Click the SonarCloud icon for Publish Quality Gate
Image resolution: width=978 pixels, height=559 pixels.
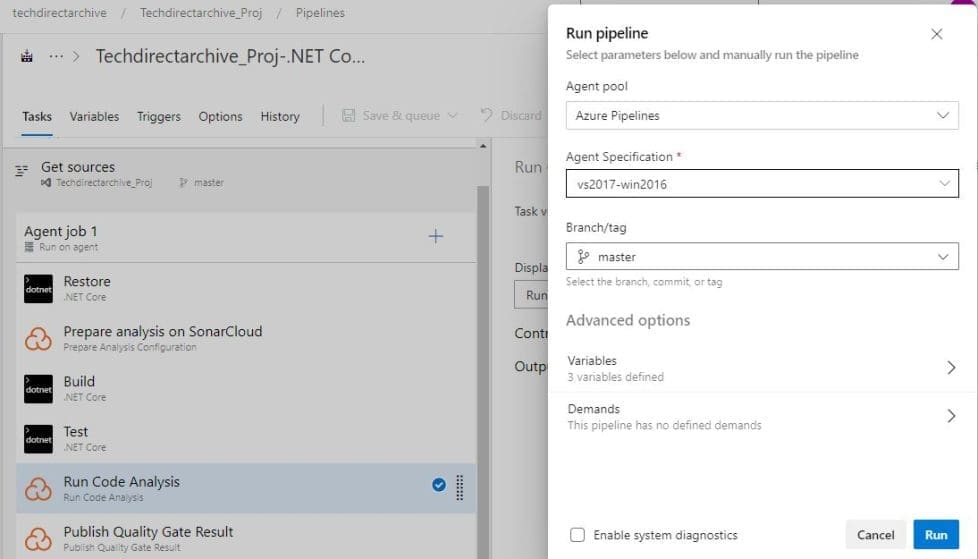pyautogui.click(x=38, y=539)
